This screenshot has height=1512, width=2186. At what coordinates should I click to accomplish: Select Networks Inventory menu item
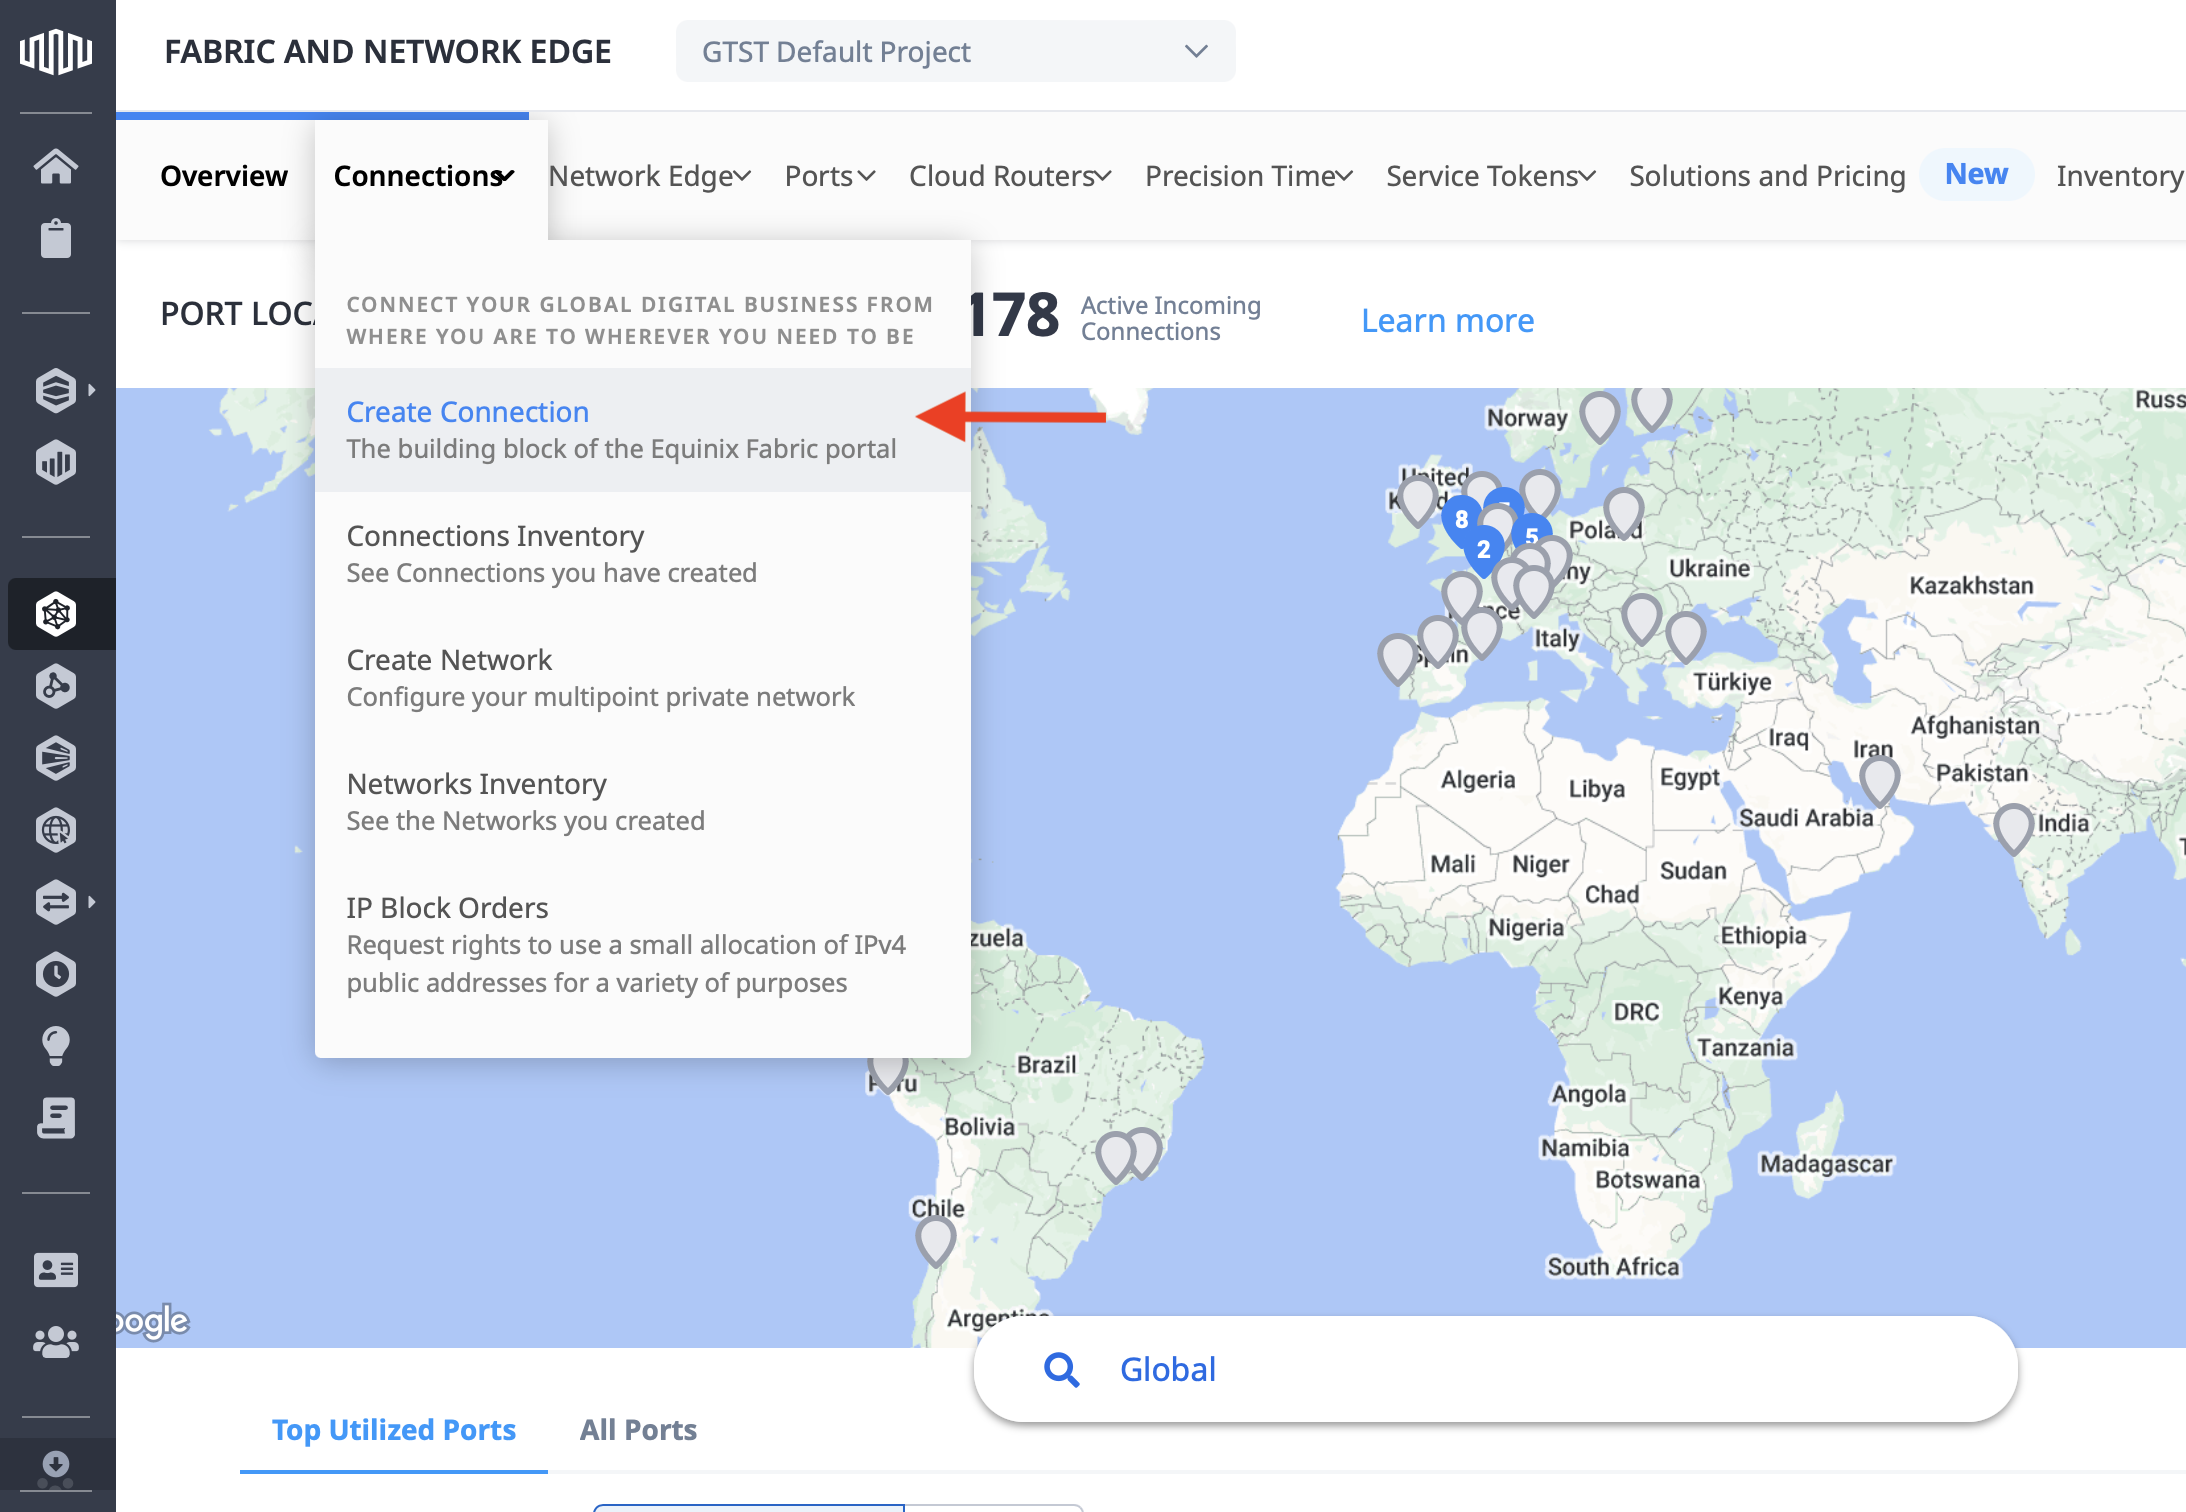coord(642,802)
